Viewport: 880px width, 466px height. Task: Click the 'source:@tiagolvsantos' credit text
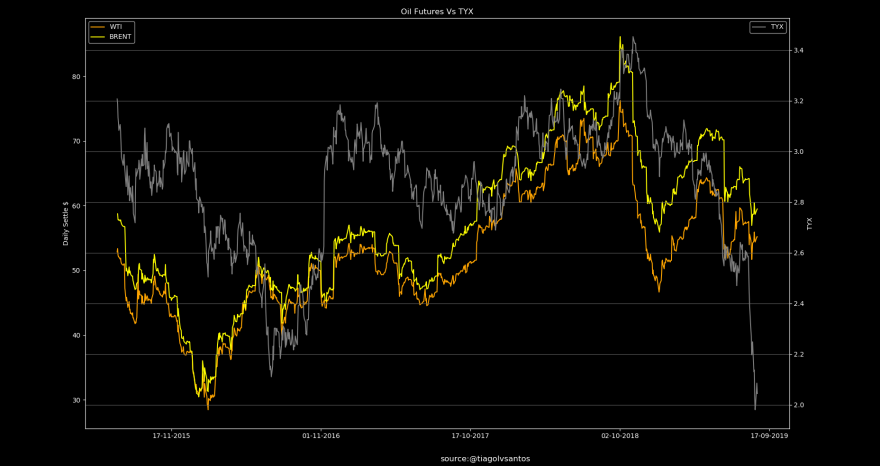coord(485,459)
